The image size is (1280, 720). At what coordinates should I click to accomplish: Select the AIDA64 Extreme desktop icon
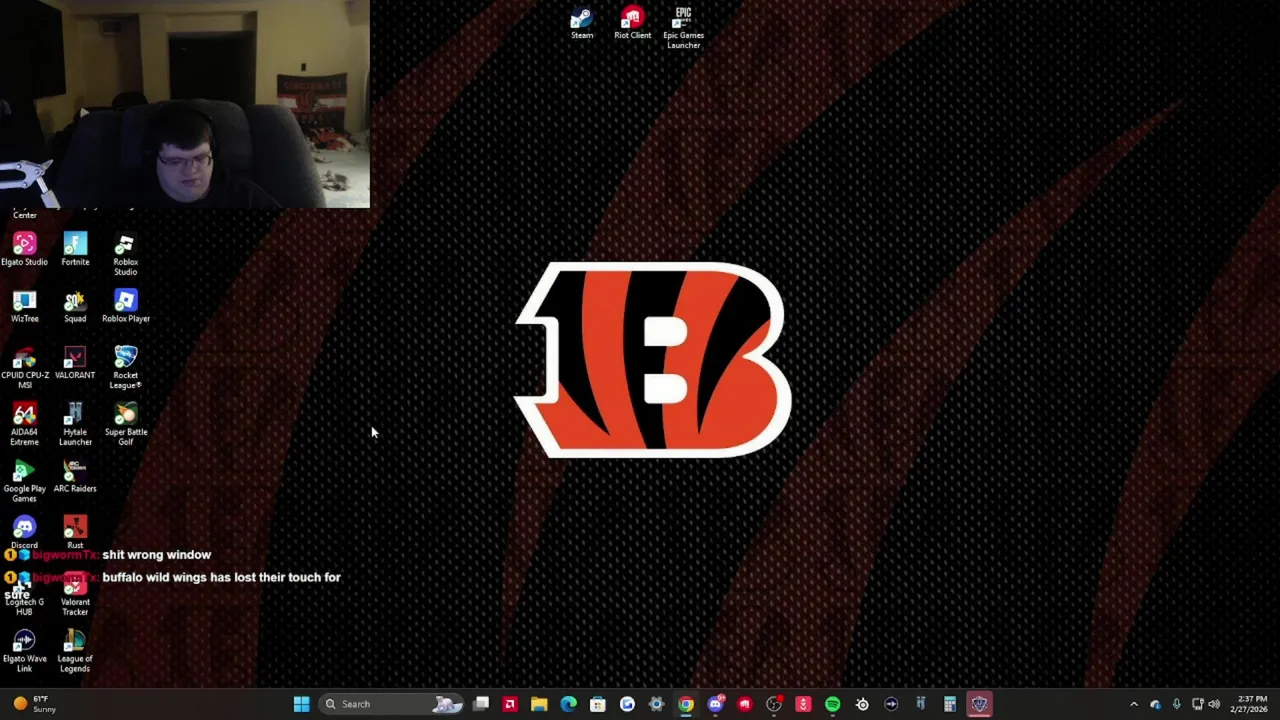pos(24,425)
